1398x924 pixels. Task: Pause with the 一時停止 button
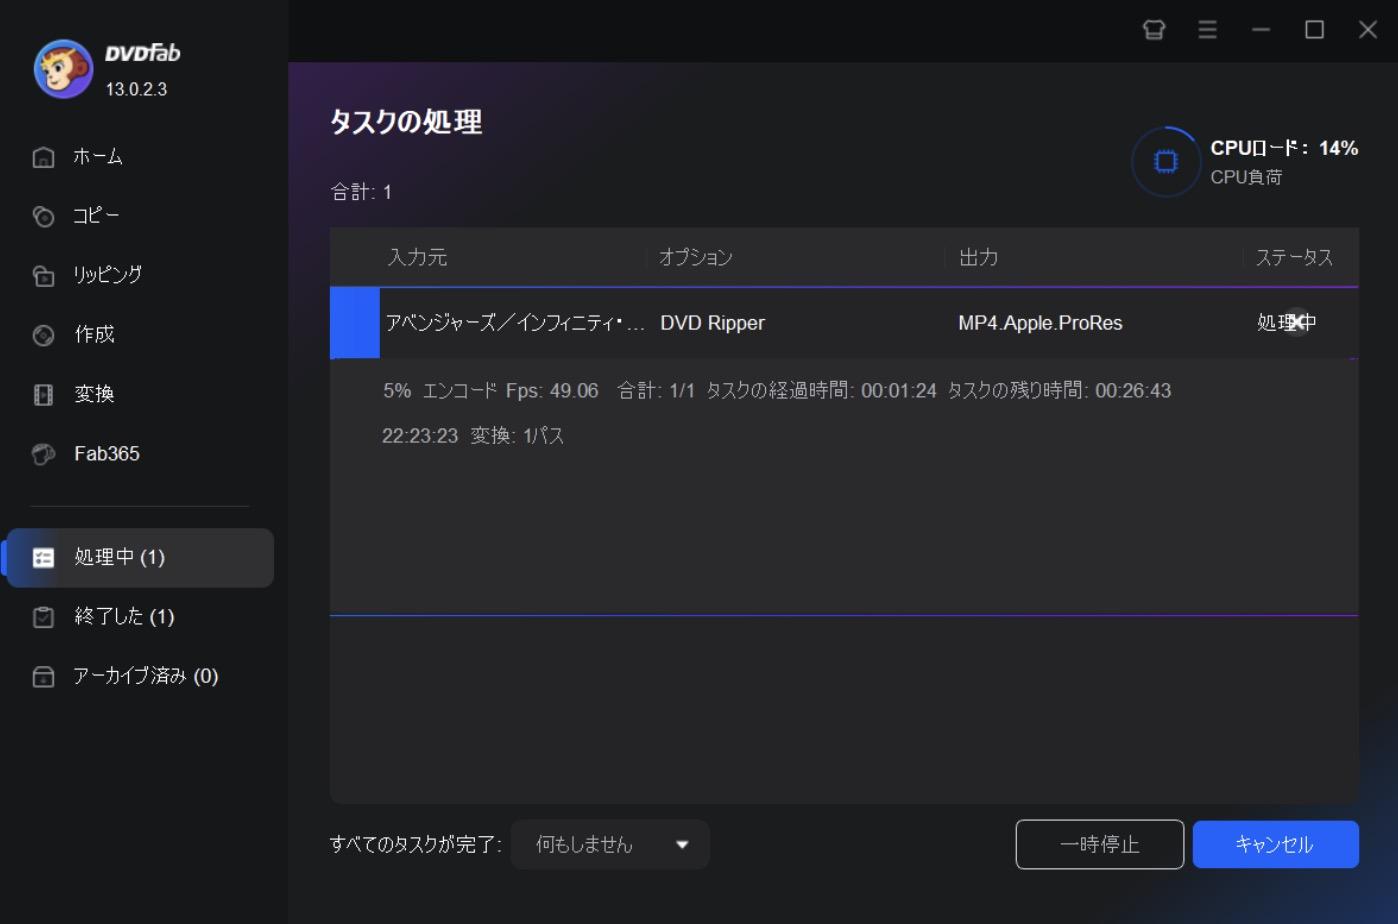(1100, 845)
